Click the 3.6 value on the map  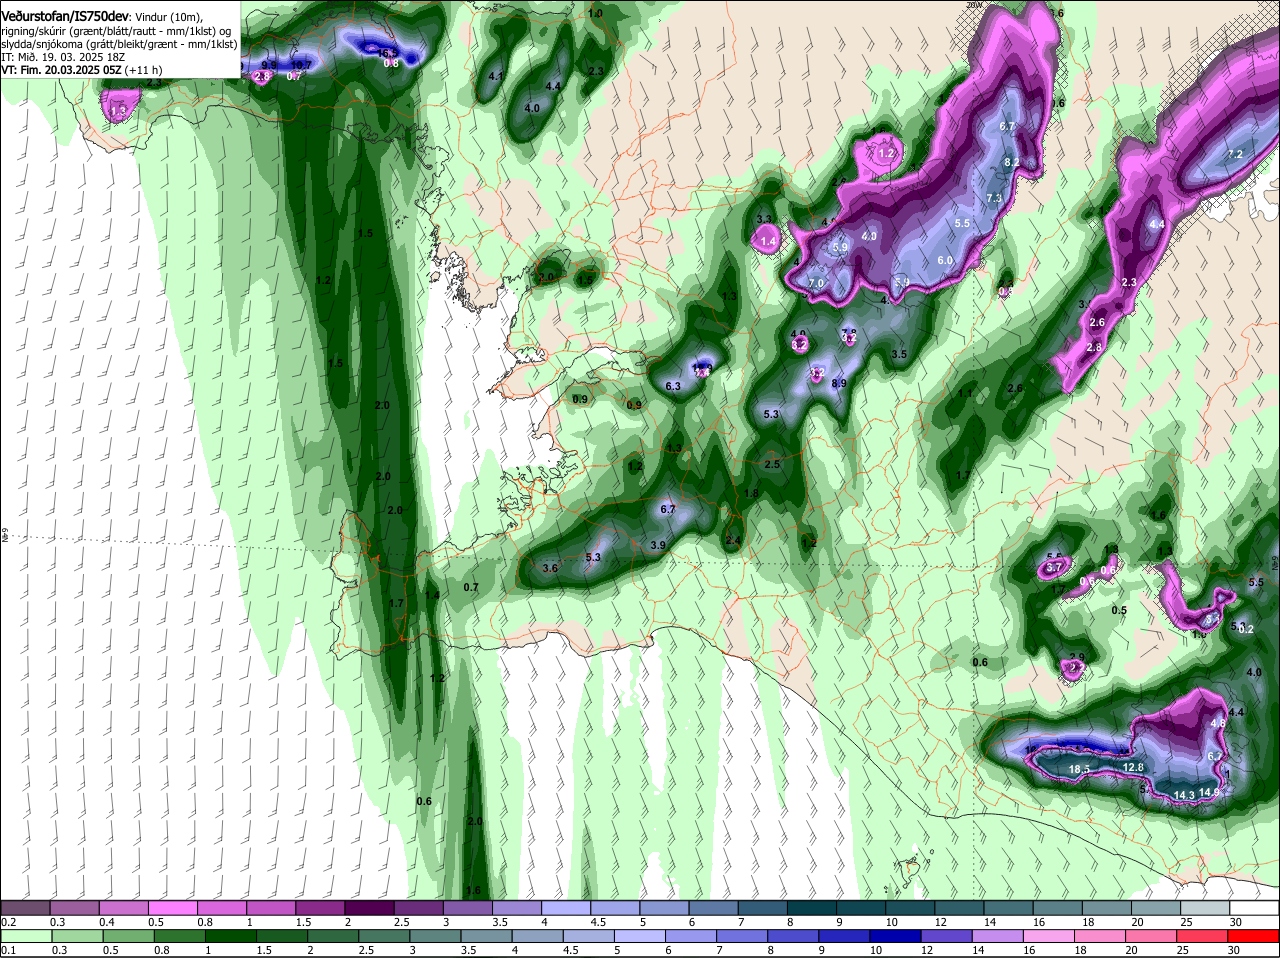pyautogui.click(x=550, y=568)
